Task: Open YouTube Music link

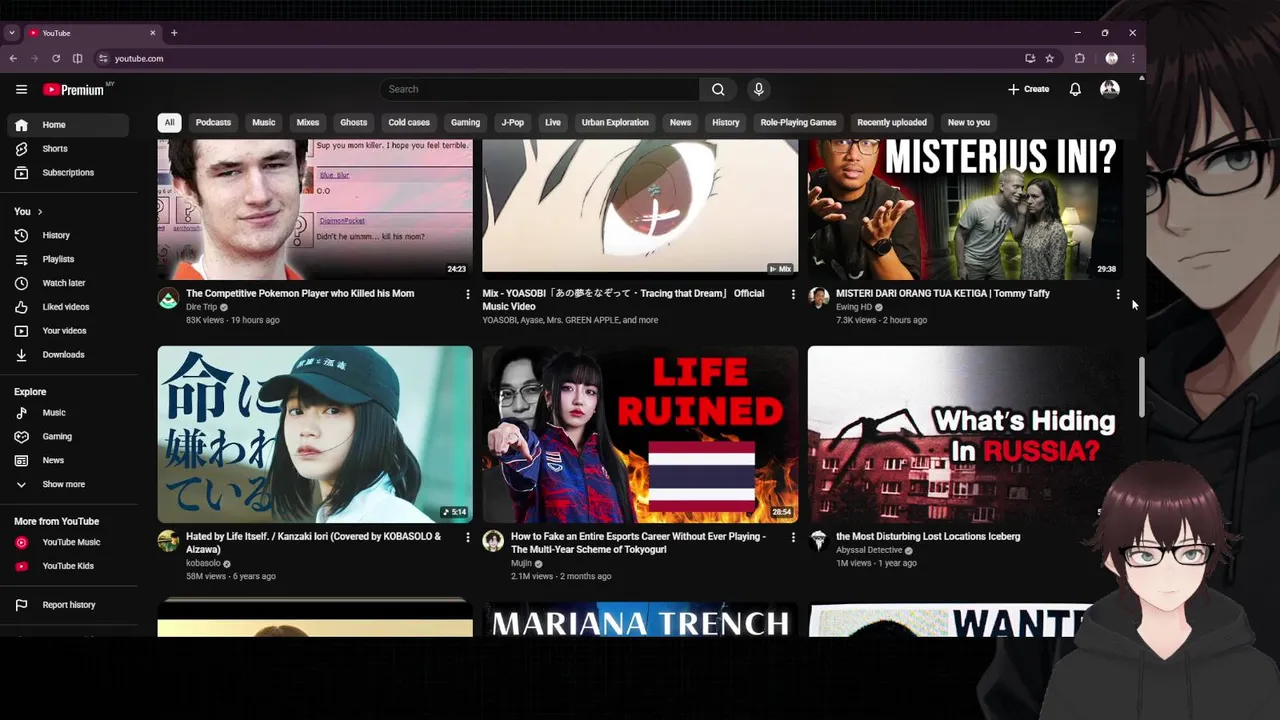Action: point(68,542)
